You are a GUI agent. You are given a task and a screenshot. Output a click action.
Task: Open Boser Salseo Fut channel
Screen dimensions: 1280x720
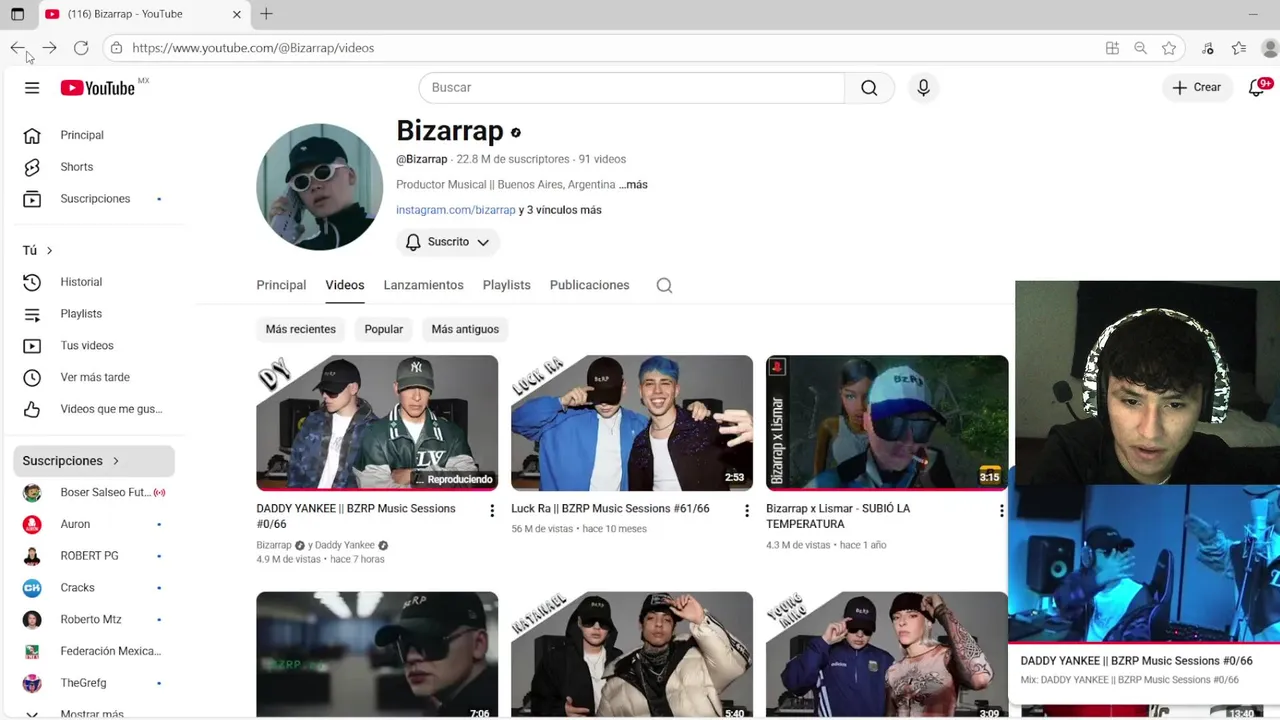click(92, 492)
